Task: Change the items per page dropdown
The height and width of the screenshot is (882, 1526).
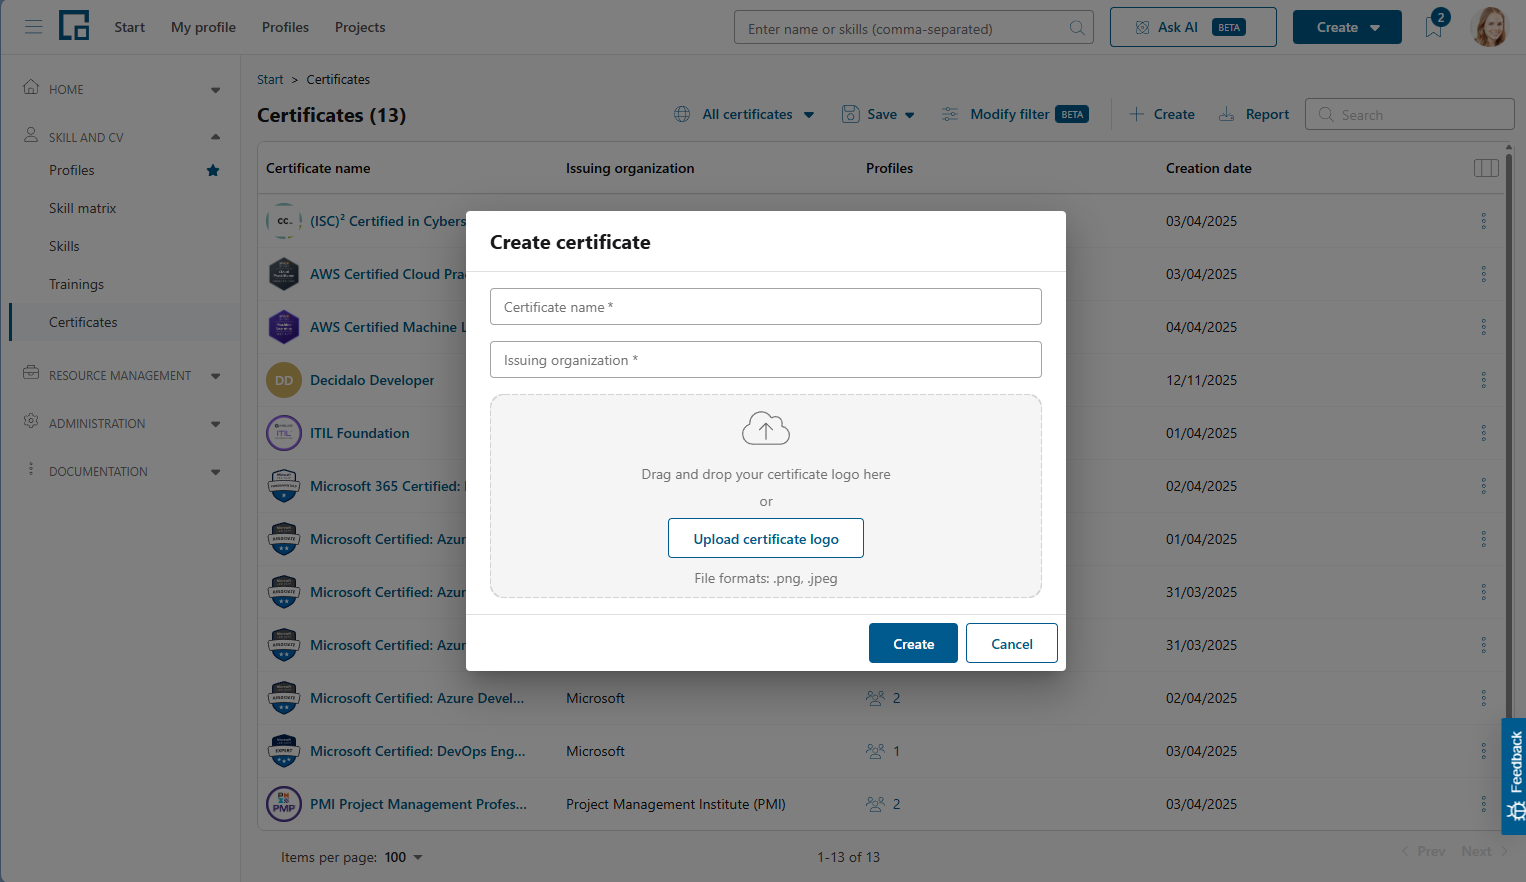Action: coord(404,857)
